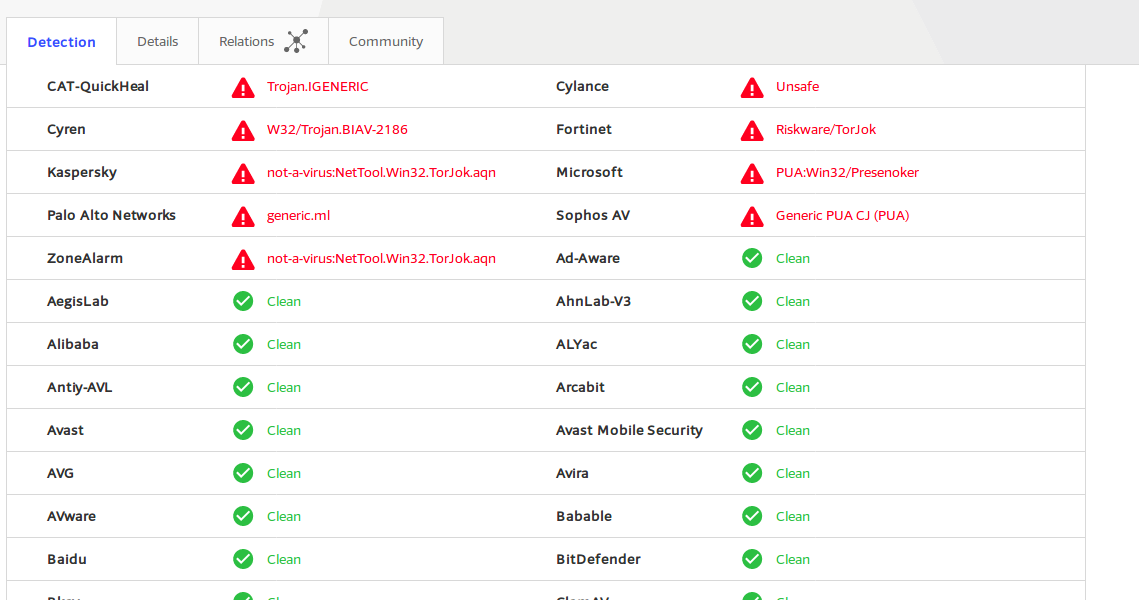Select the generic.ml detection text
Viewport: 1139px width, 600px height.
[299, 216]
